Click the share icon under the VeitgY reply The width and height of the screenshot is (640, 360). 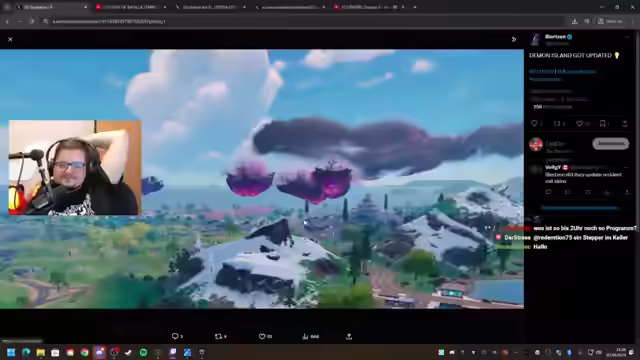point(627,192)
